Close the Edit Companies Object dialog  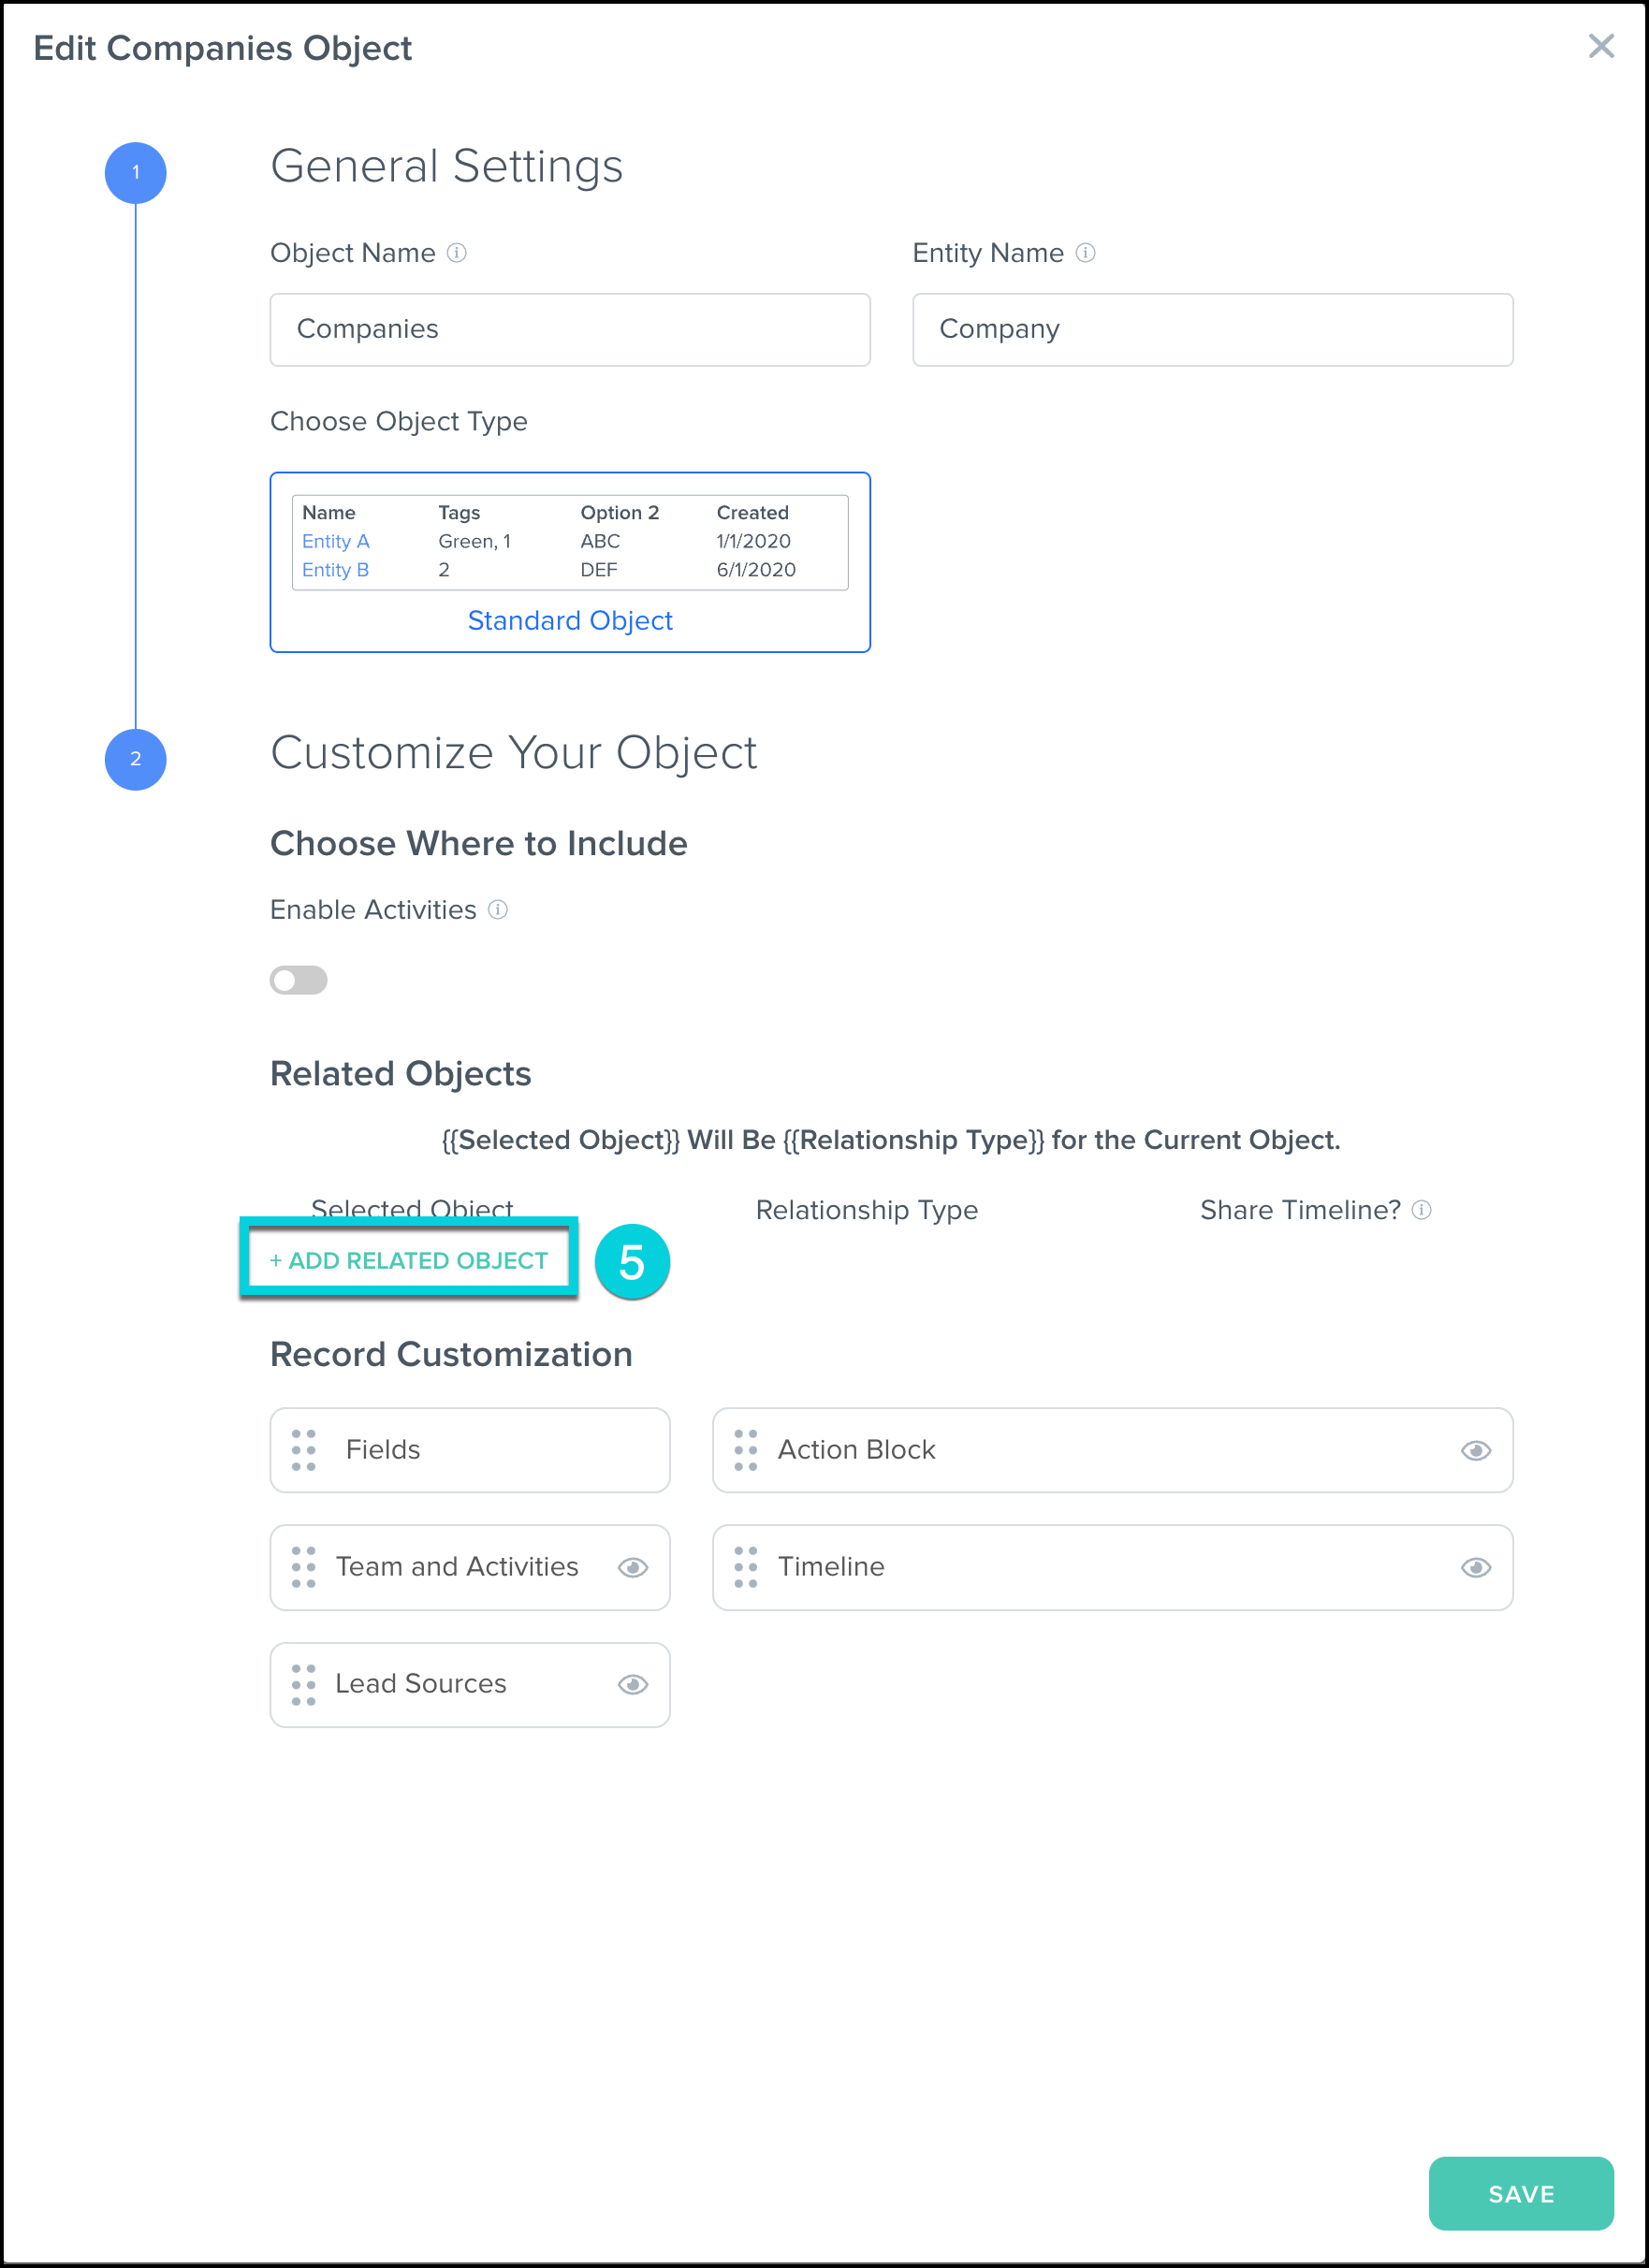pyautogui.click(x=1601, y=46)
